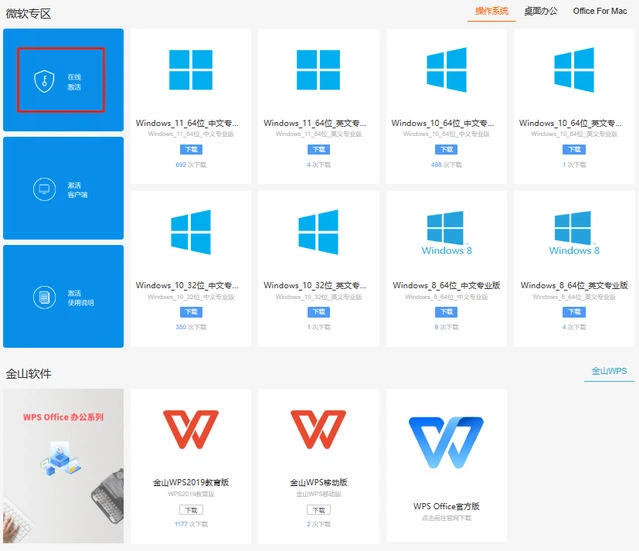Select the 金山WPS tab
Image resolution: width=639 pixels, height=551 pixels.
click(608, 371)
